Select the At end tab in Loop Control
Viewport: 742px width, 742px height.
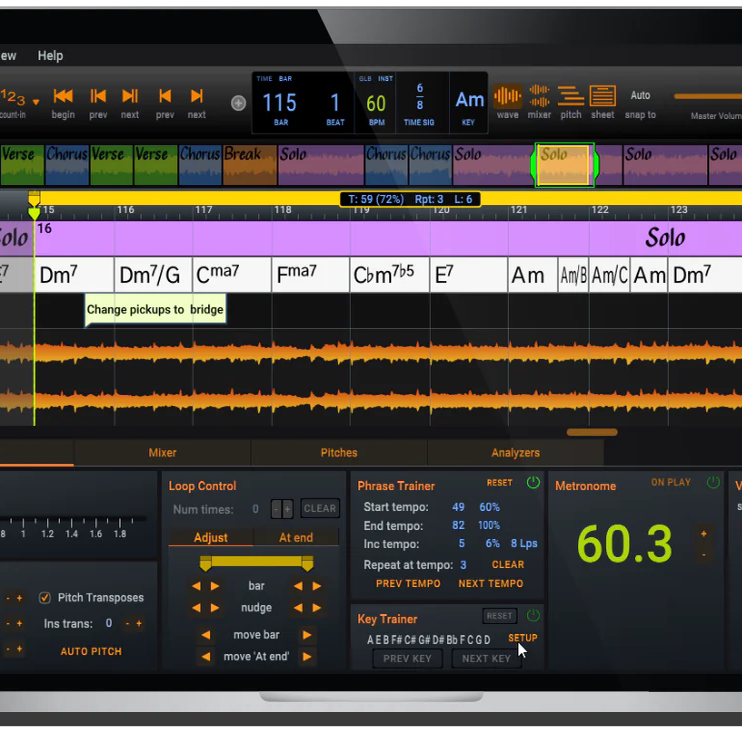tap(296, 538)
